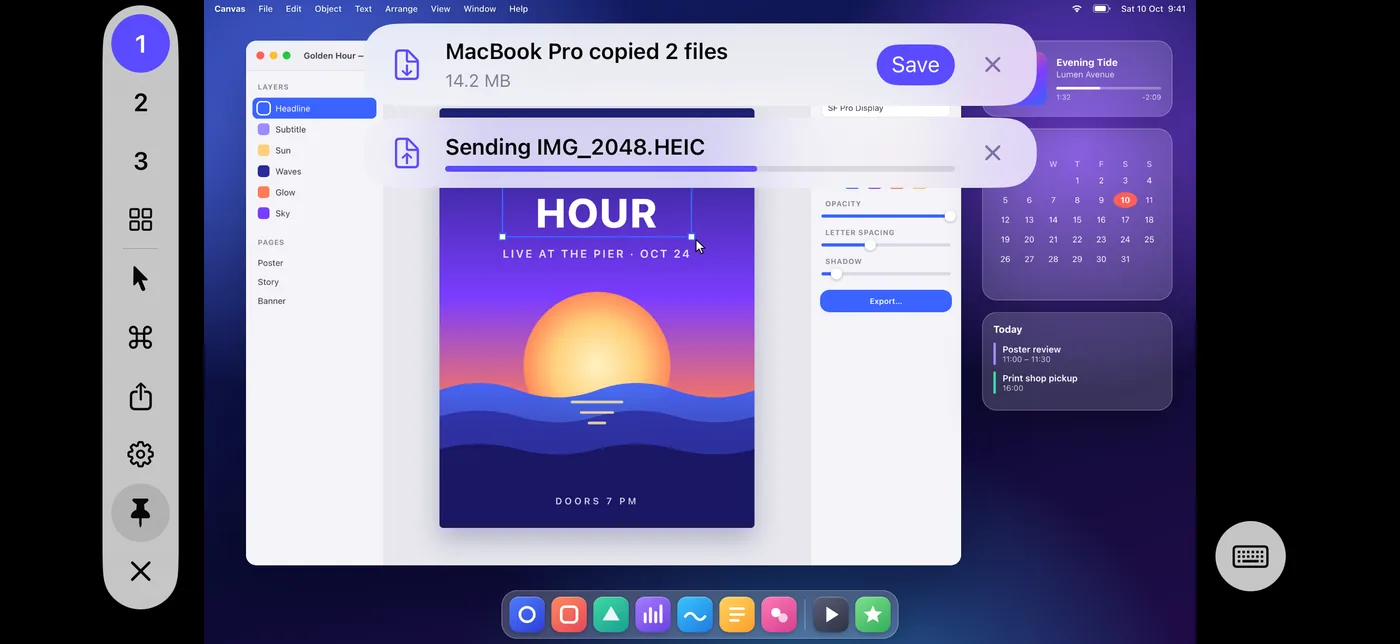Open the gear settings icon in the sidebar
The height and width of the screenshot is (644, 1400).
click(x=140, y=454)
